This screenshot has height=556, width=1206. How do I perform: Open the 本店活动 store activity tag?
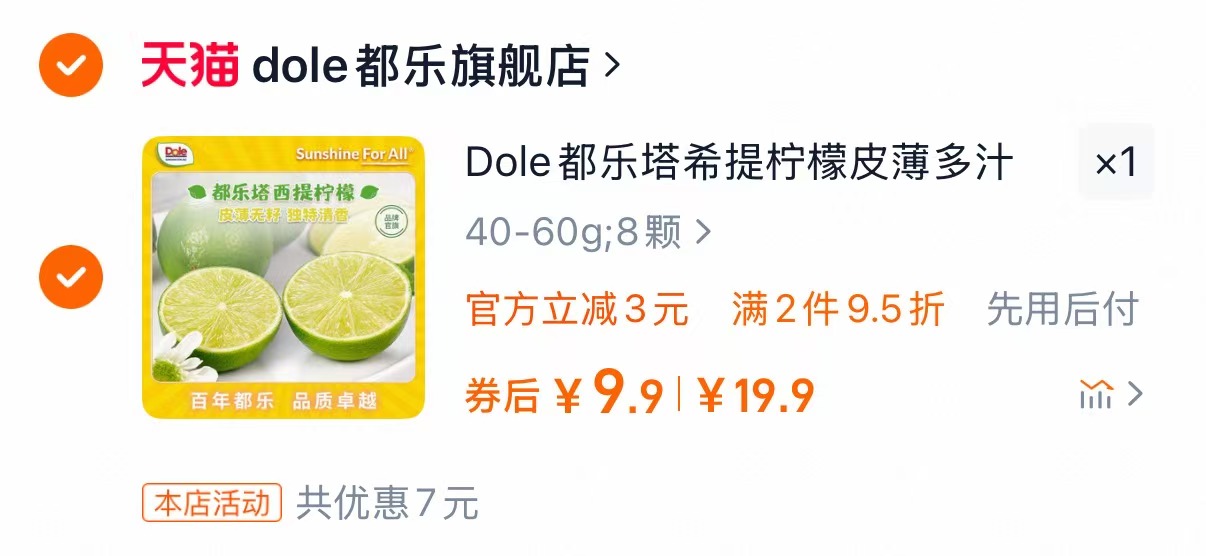[213, 503]
